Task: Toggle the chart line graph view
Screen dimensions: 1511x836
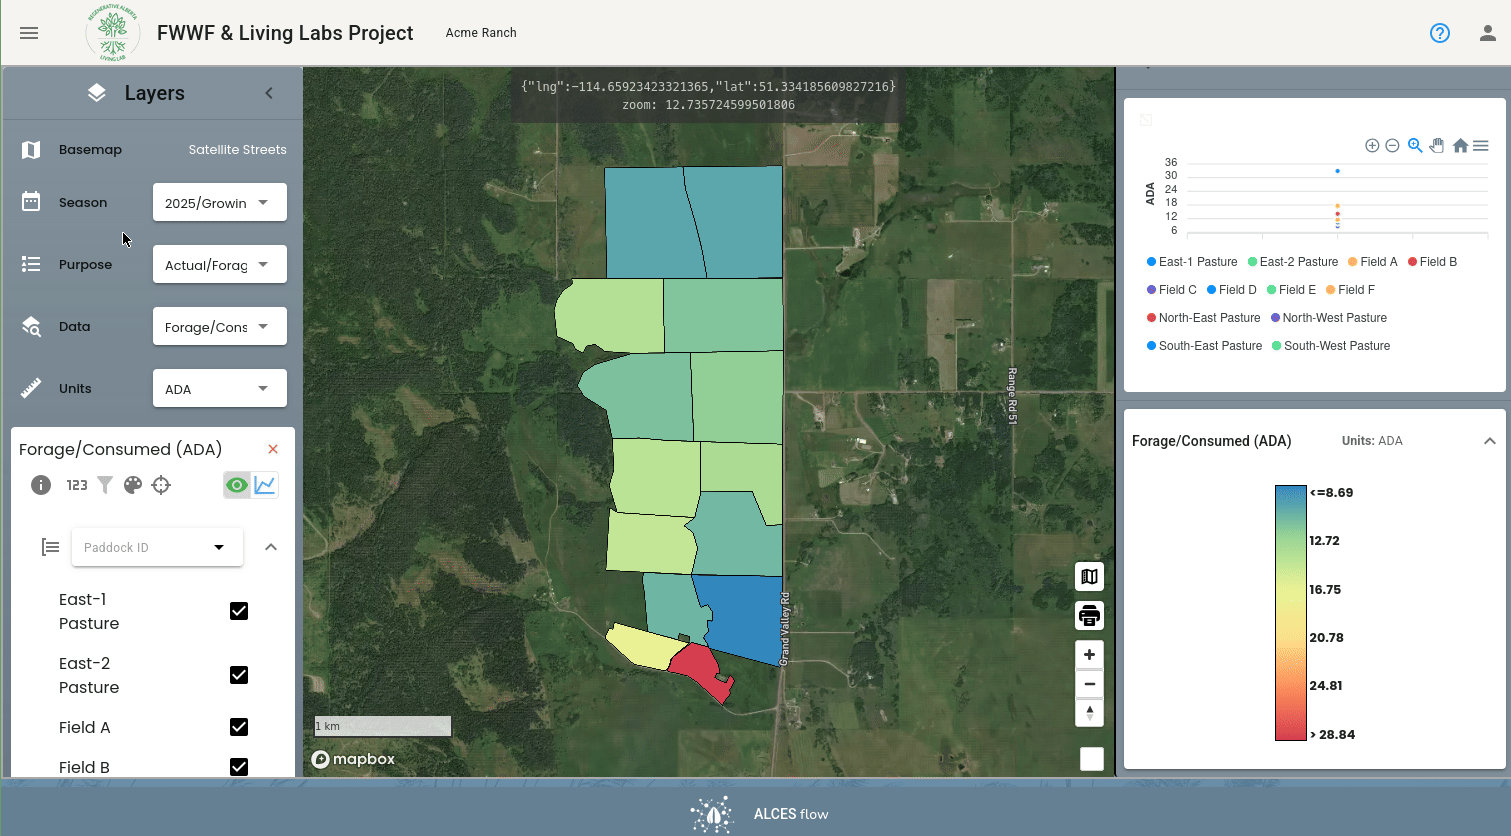Action: point(265,485)
